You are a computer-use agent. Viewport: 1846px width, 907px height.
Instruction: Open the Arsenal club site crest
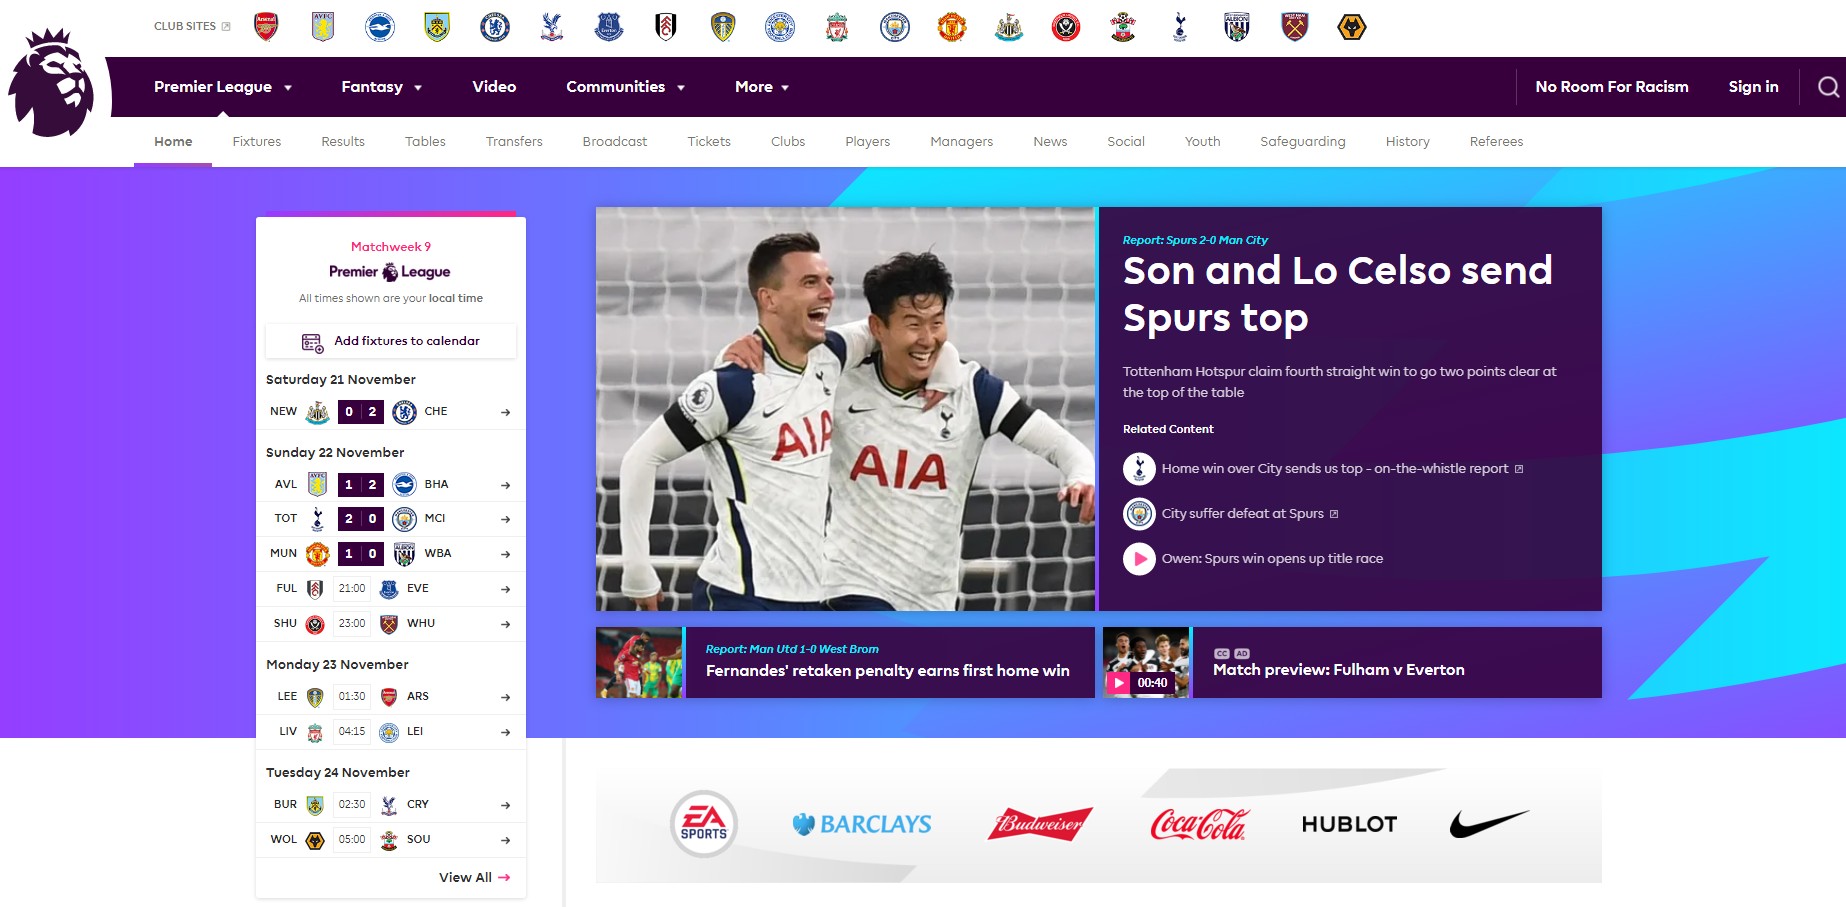click(266, 27)
